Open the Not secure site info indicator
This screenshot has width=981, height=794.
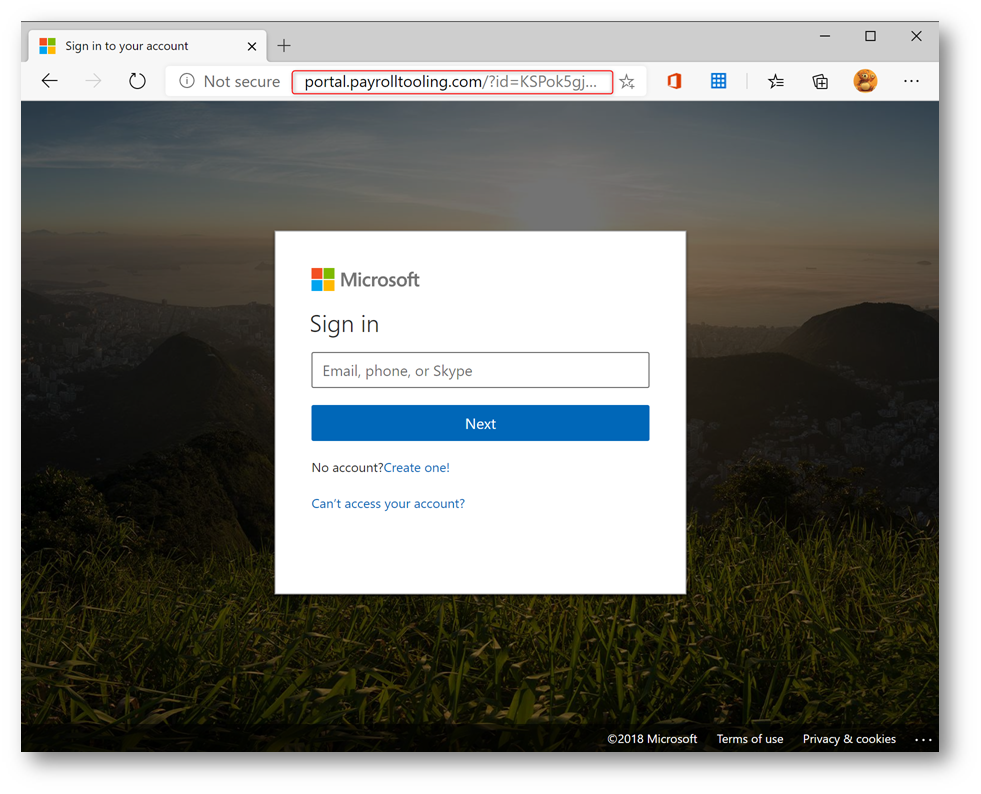[x=230, y=81]
